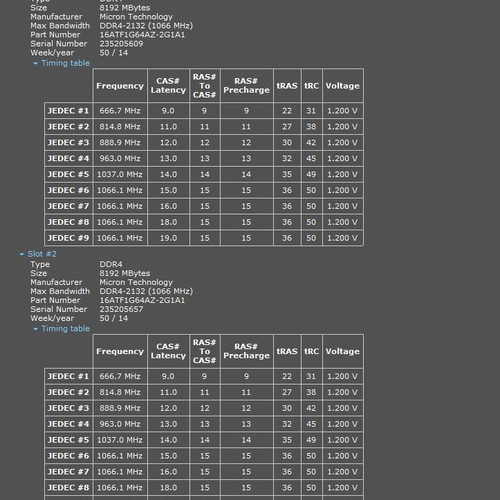
Task: Click the Frequency column header in the upper table
Action: [x=120, y=86]
